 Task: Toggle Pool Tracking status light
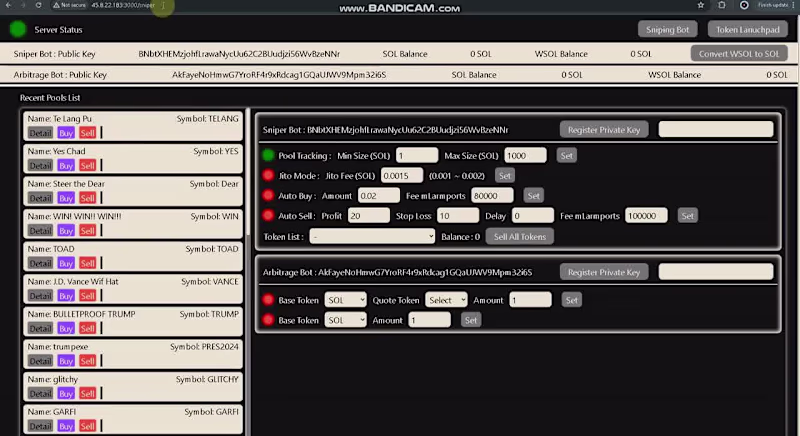tap(268, 155)
